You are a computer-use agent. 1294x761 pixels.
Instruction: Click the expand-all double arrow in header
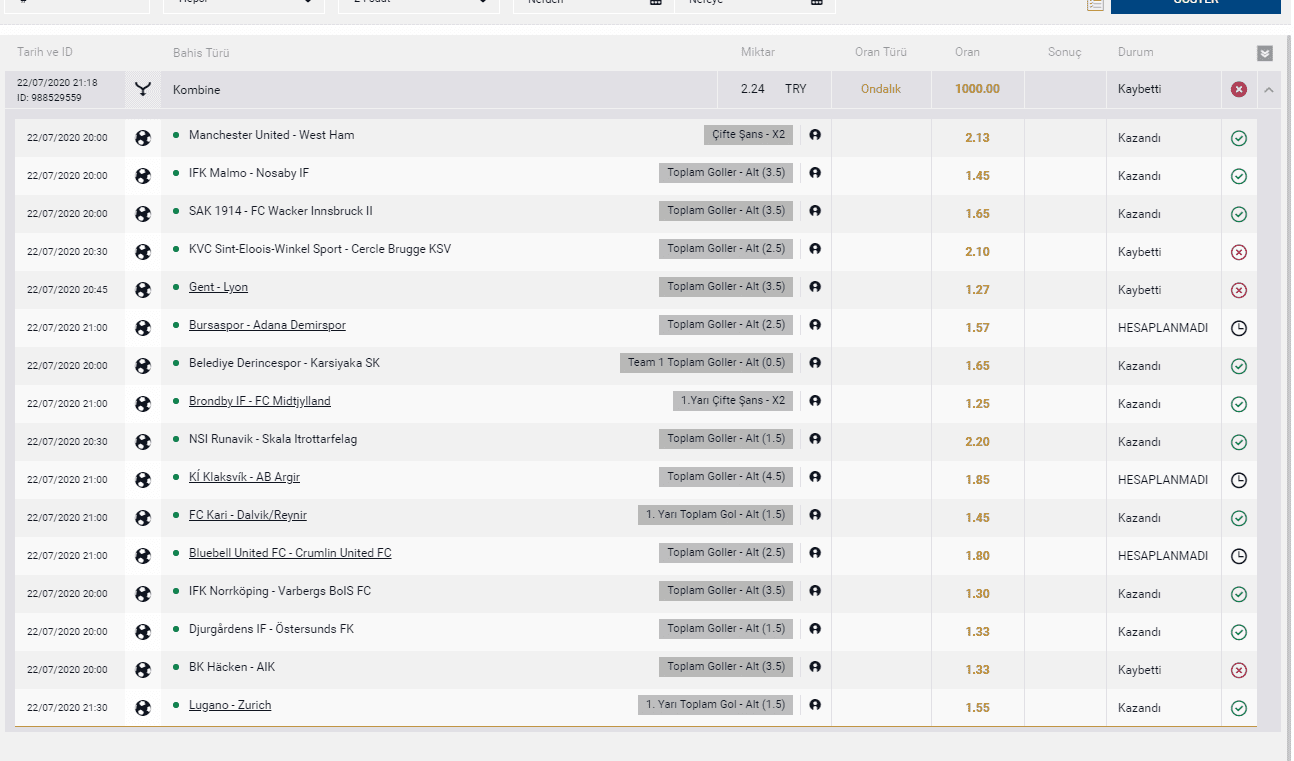pyautogui.click(x=1265, y=53)
